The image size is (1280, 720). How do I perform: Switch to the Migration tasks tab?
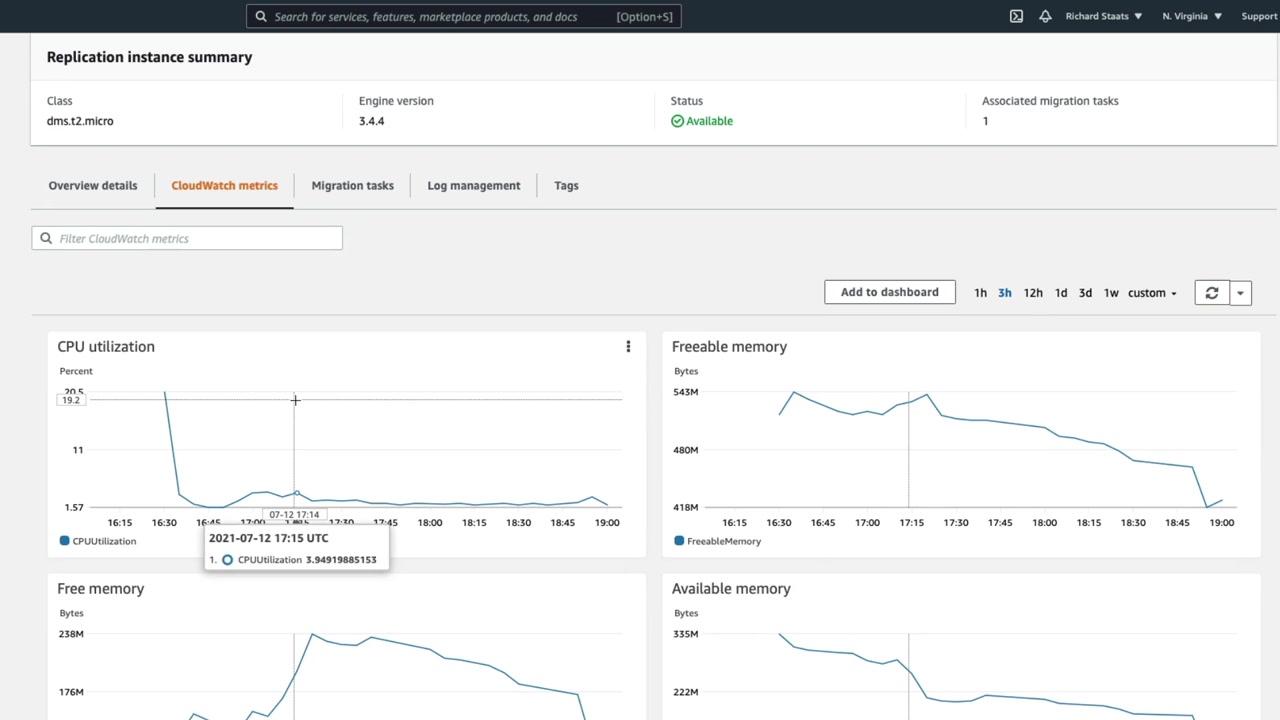click(352, 185)
